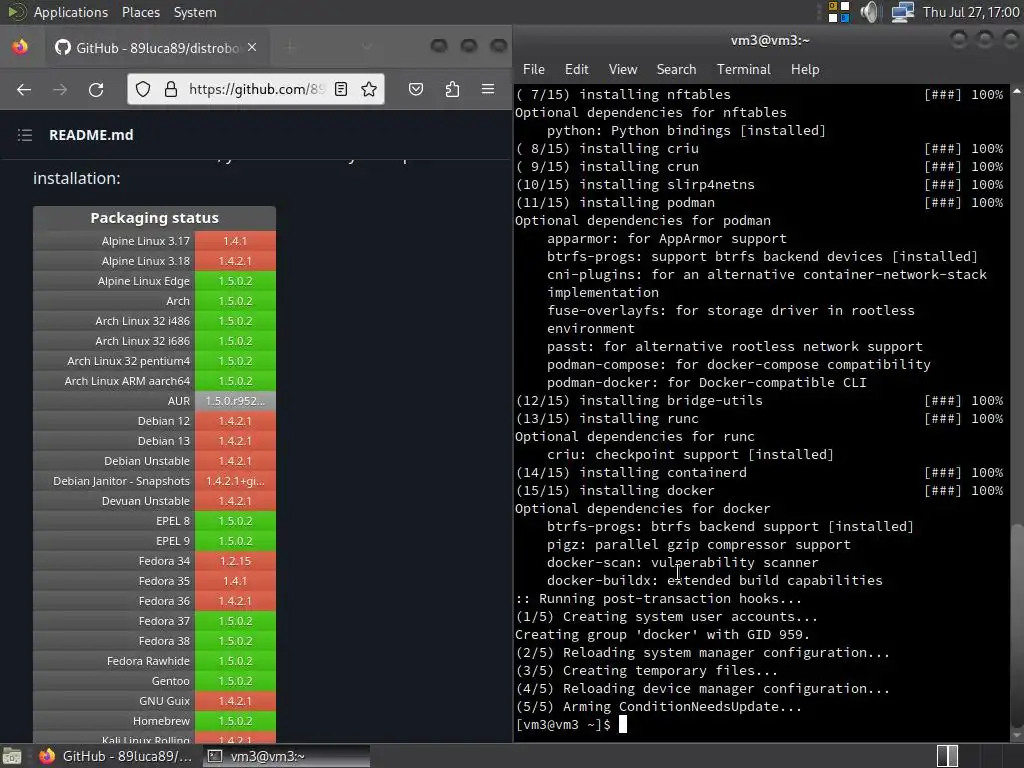The image size is (1024, 768).
Task: Click the EPEL 9 row
Action: (x=155, y=541)
